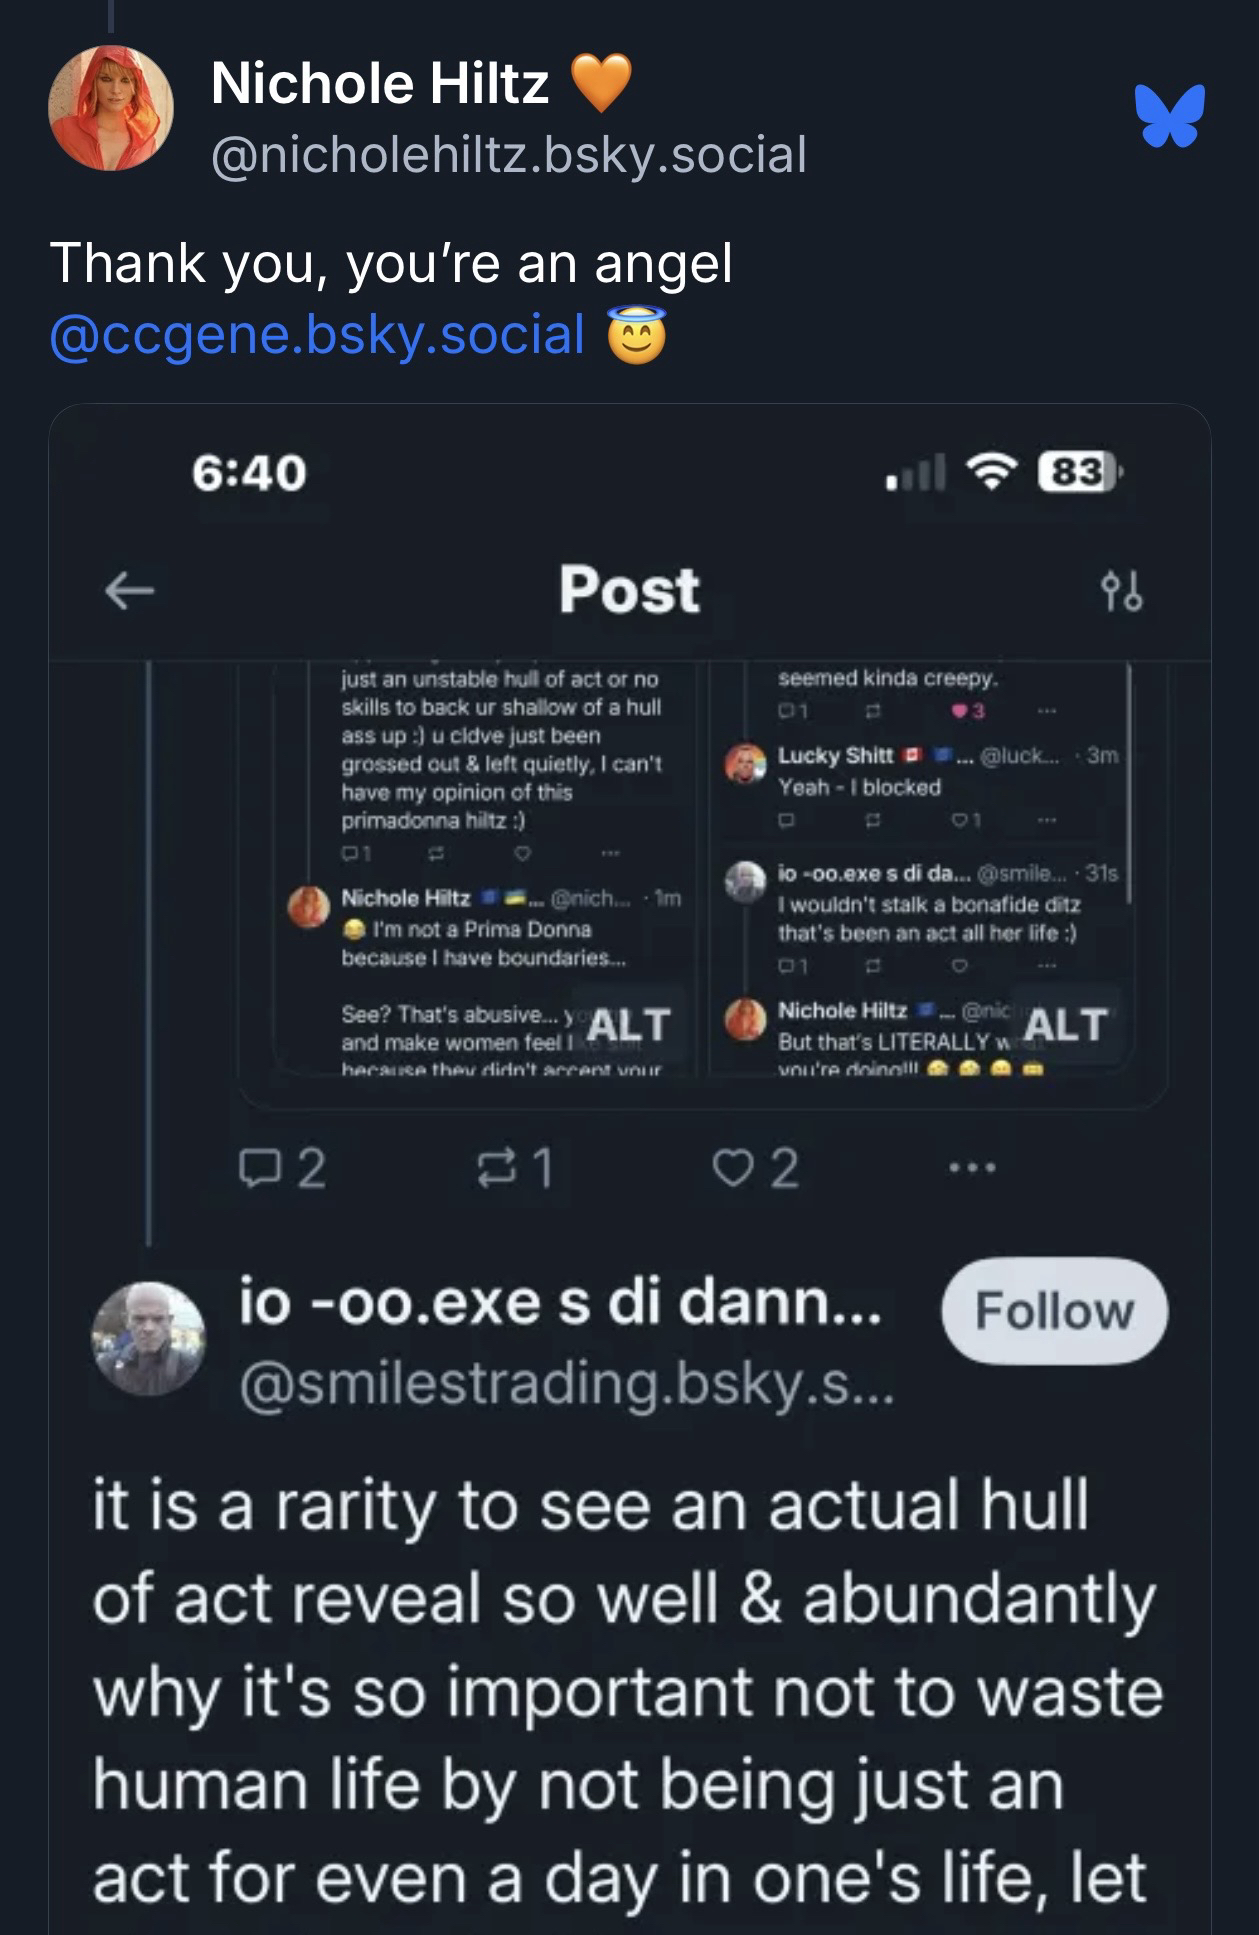
Task: Reply to the post with 2 comments
Action: click(283, 1167)
